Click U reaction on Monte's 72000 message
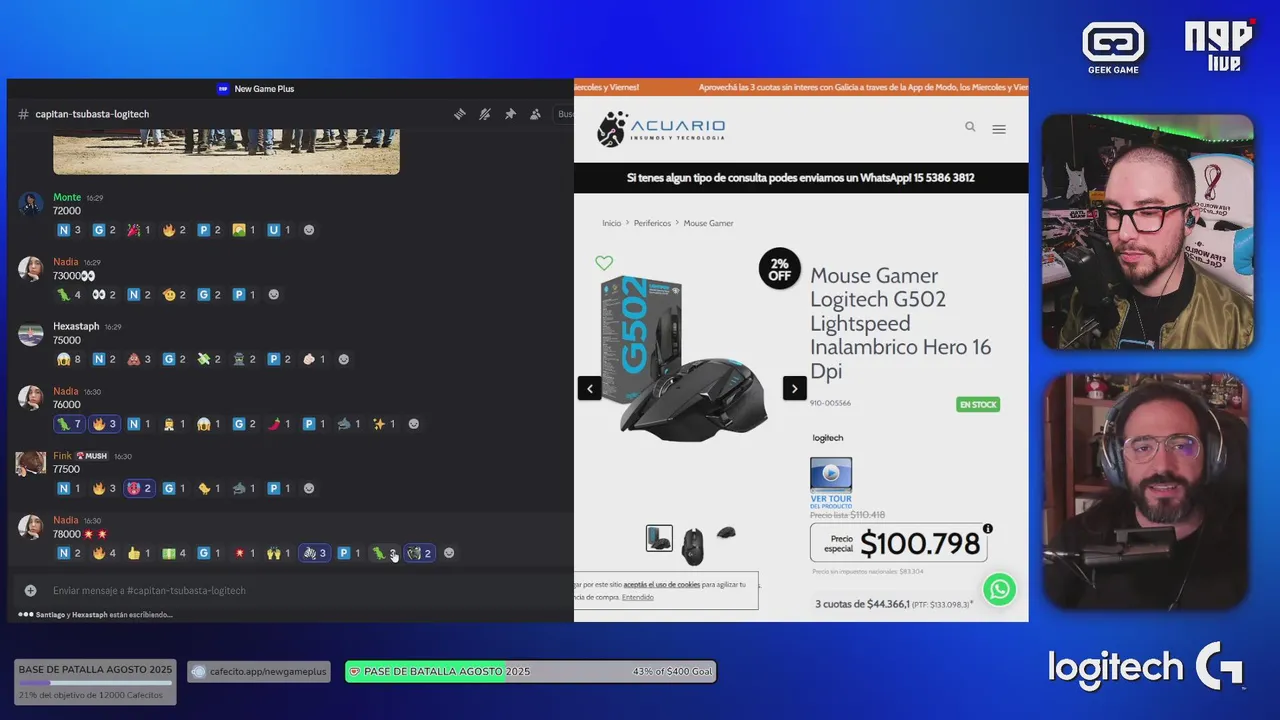The image size is (1280, 720). tap(279, 230)
